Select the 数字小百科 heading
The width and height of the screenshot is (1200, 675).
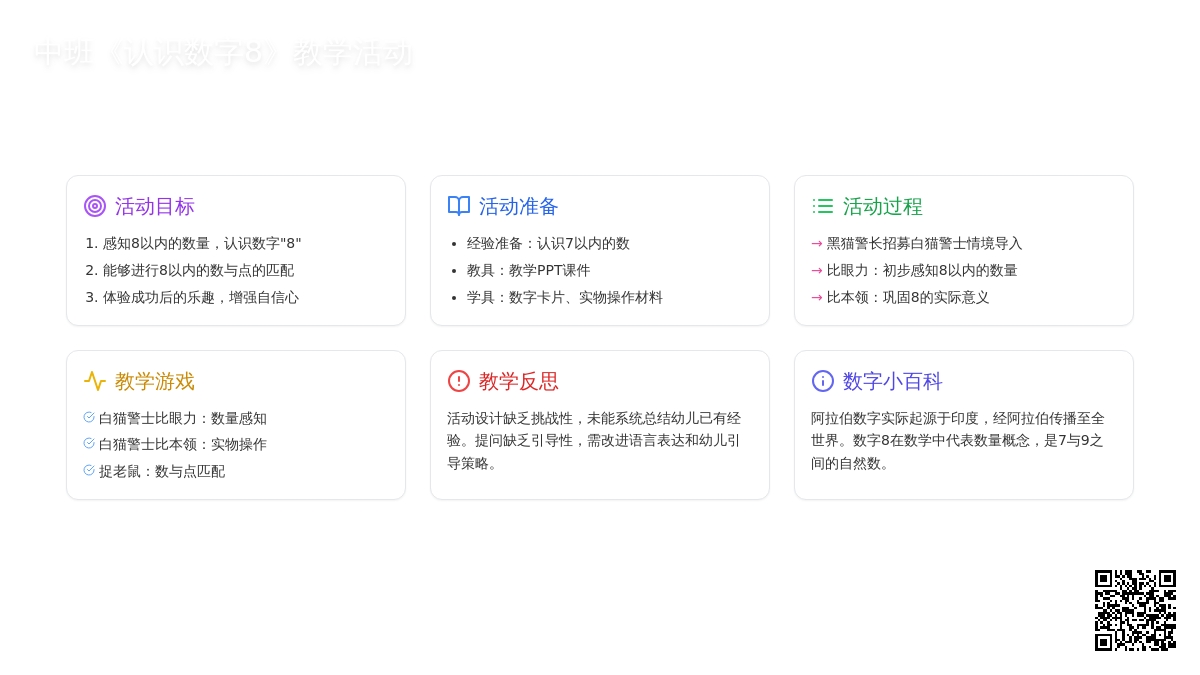[893, 381]
